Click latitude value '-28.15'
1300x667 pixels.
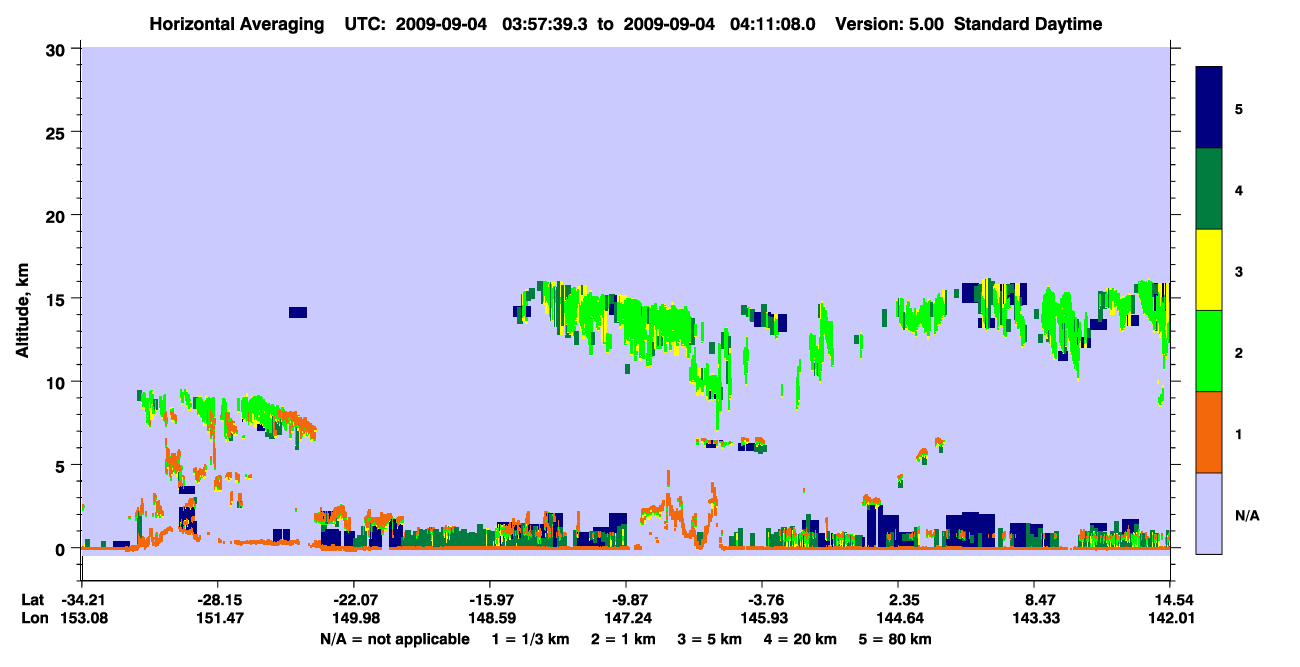click(x=217, y=600)
